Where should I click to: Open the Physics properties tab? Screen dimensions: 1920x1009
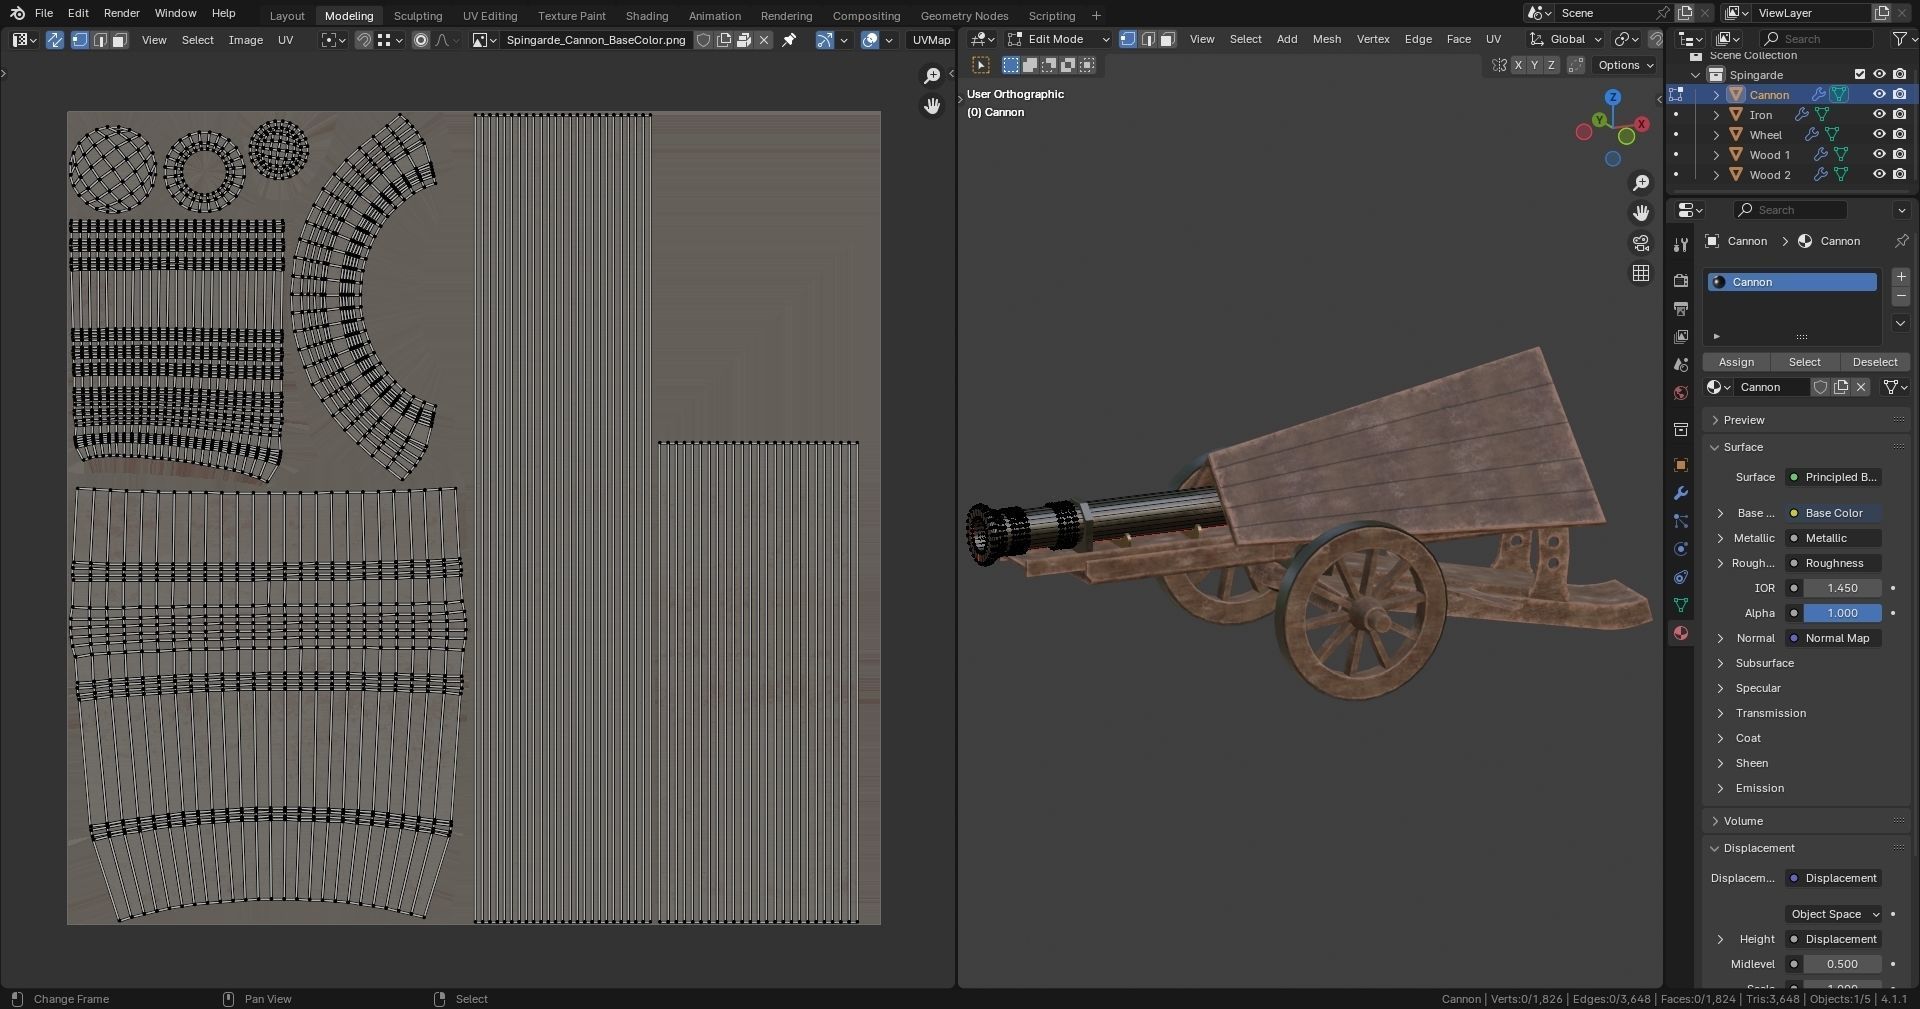coord(1681,549)
